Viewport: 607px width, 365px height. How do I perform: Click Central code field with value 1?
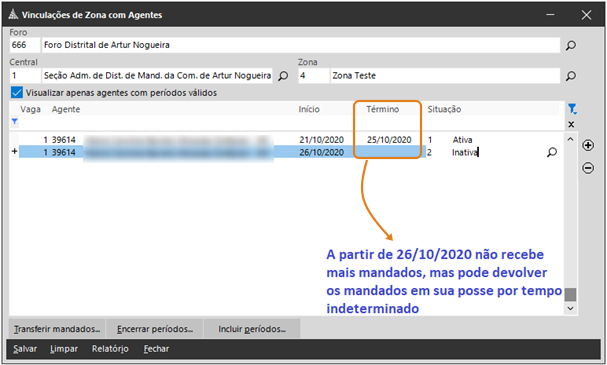point(25,75)
